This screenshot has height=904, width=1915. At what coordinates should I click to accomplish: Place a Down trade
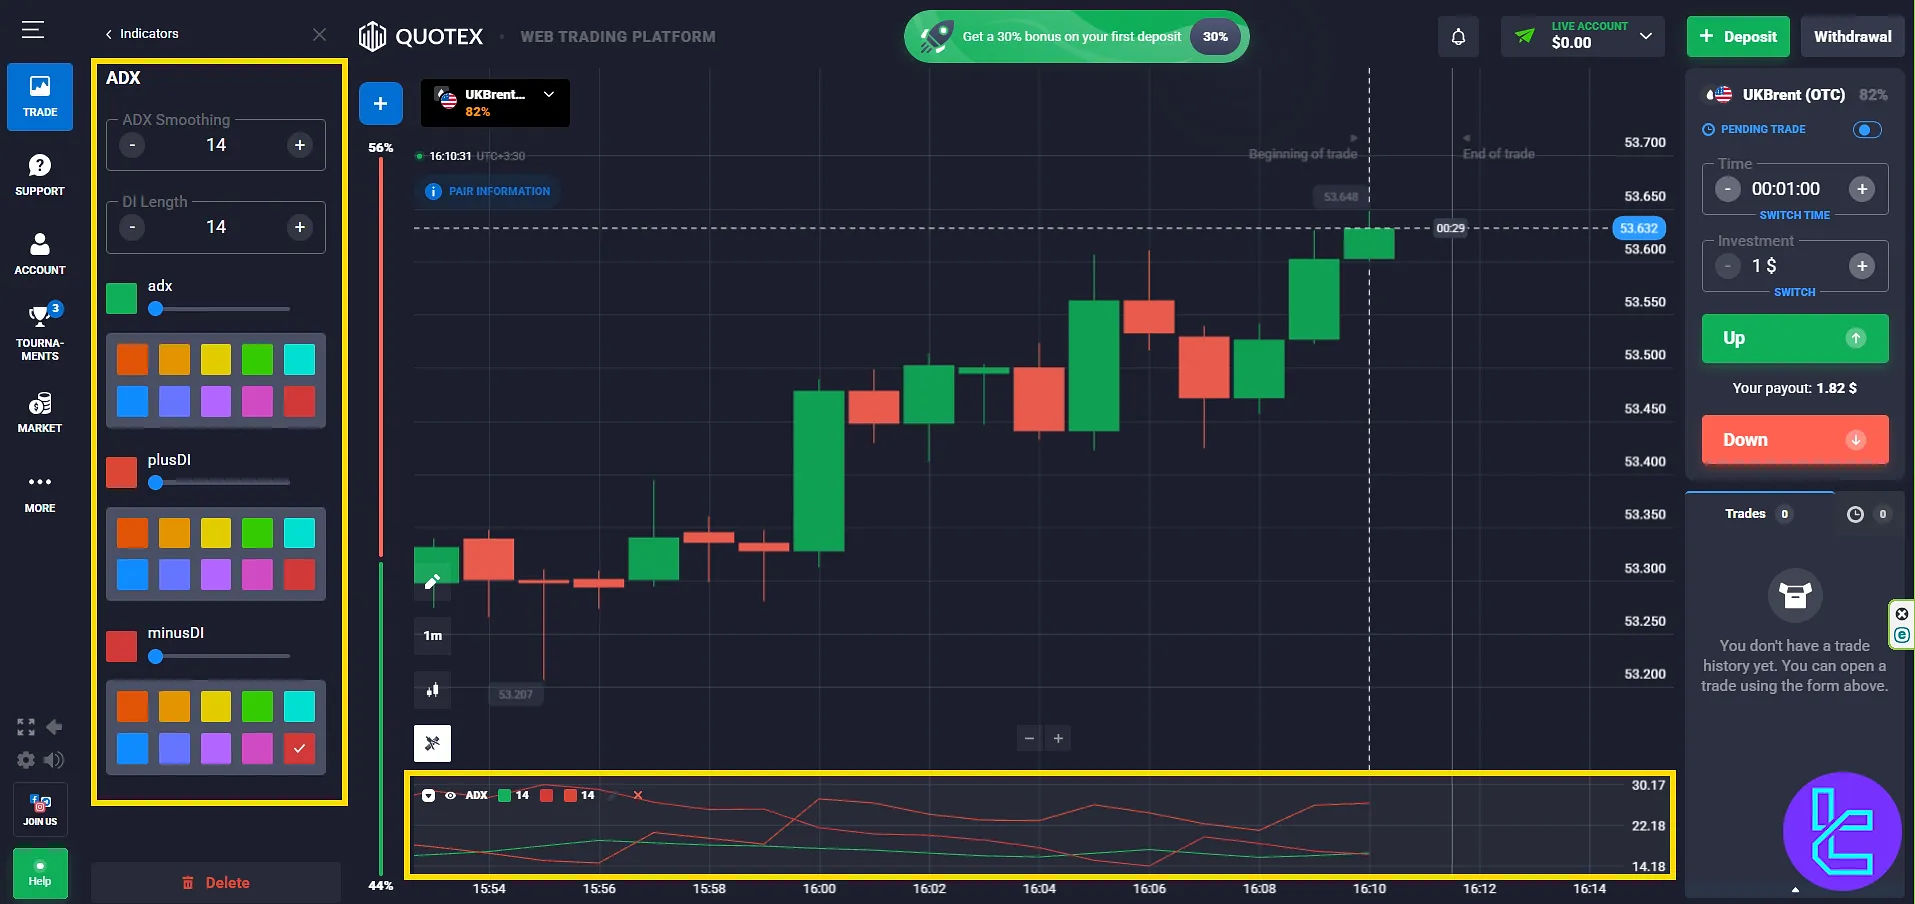[1795, 440]
